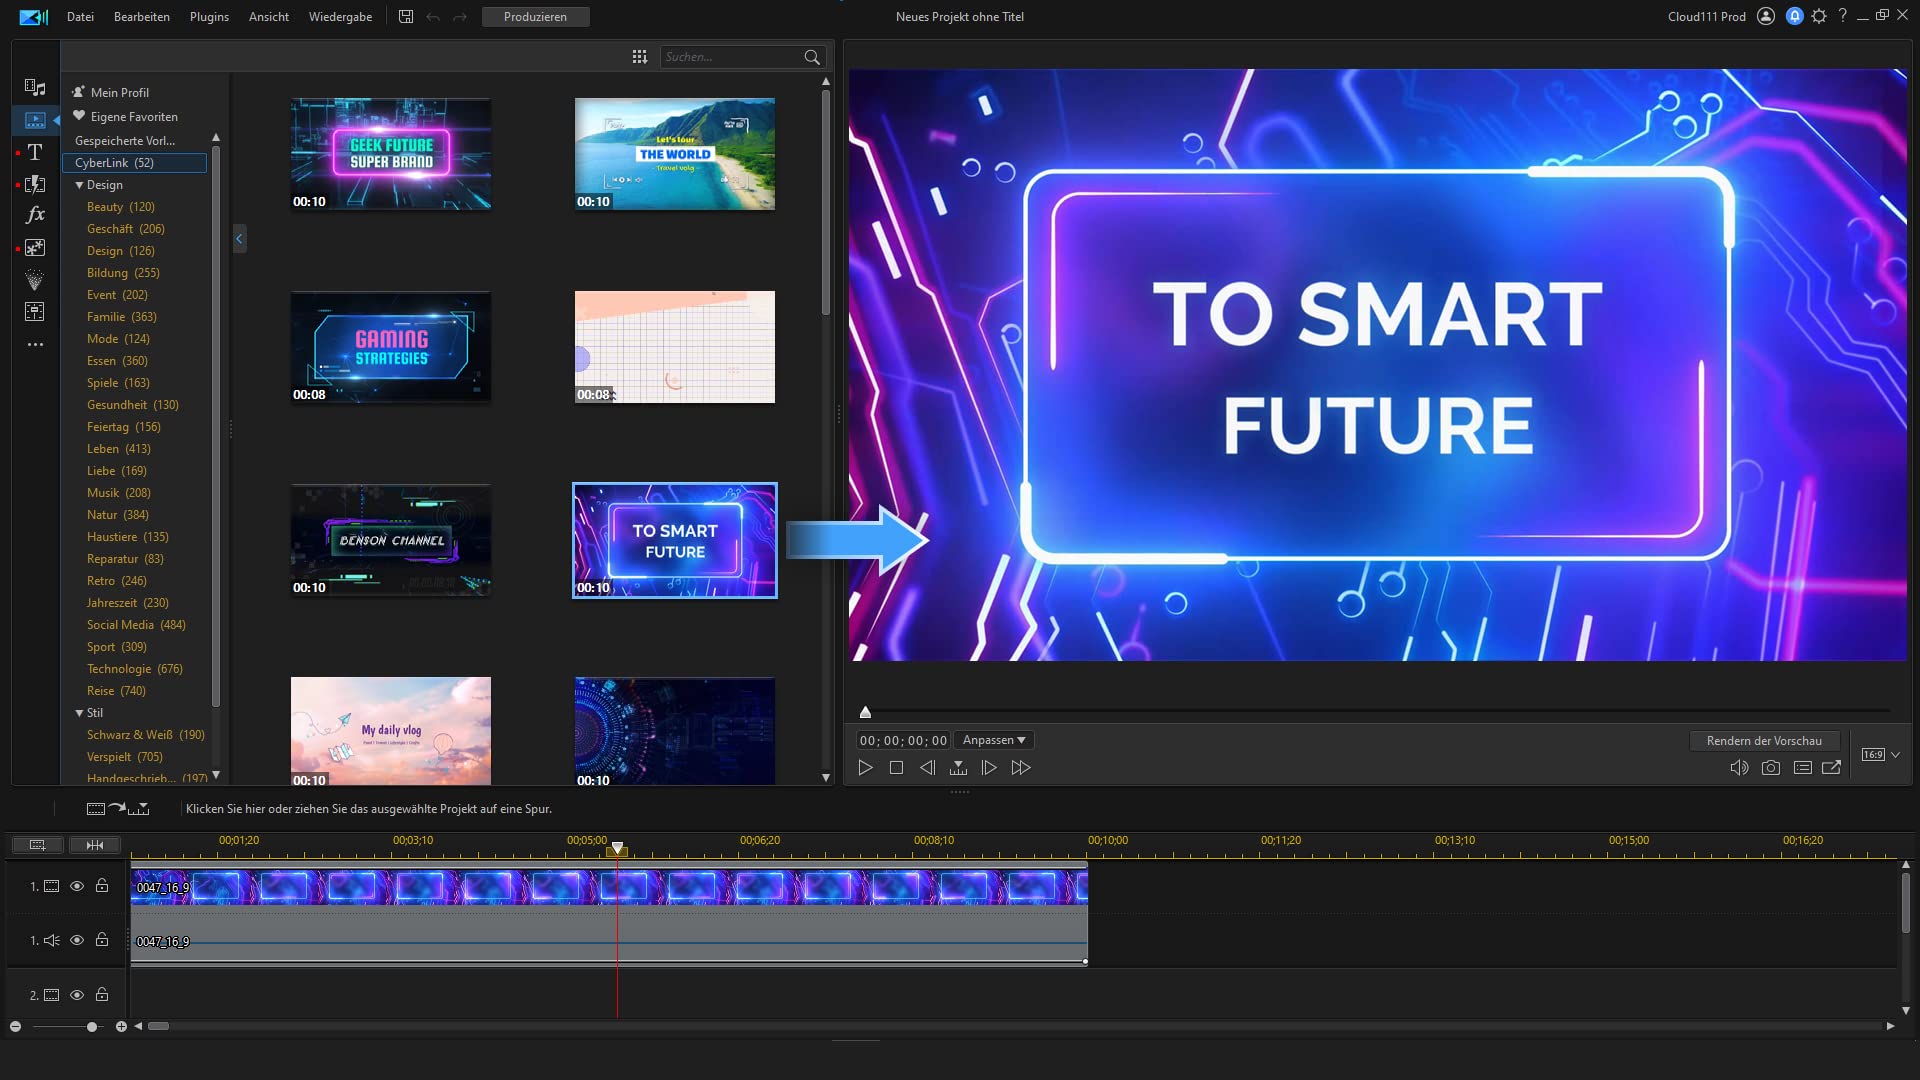Switch library to grid view icon
Image resolution: width=1920 pixels, height=1080 pixels.
click(x=640, y=57)
